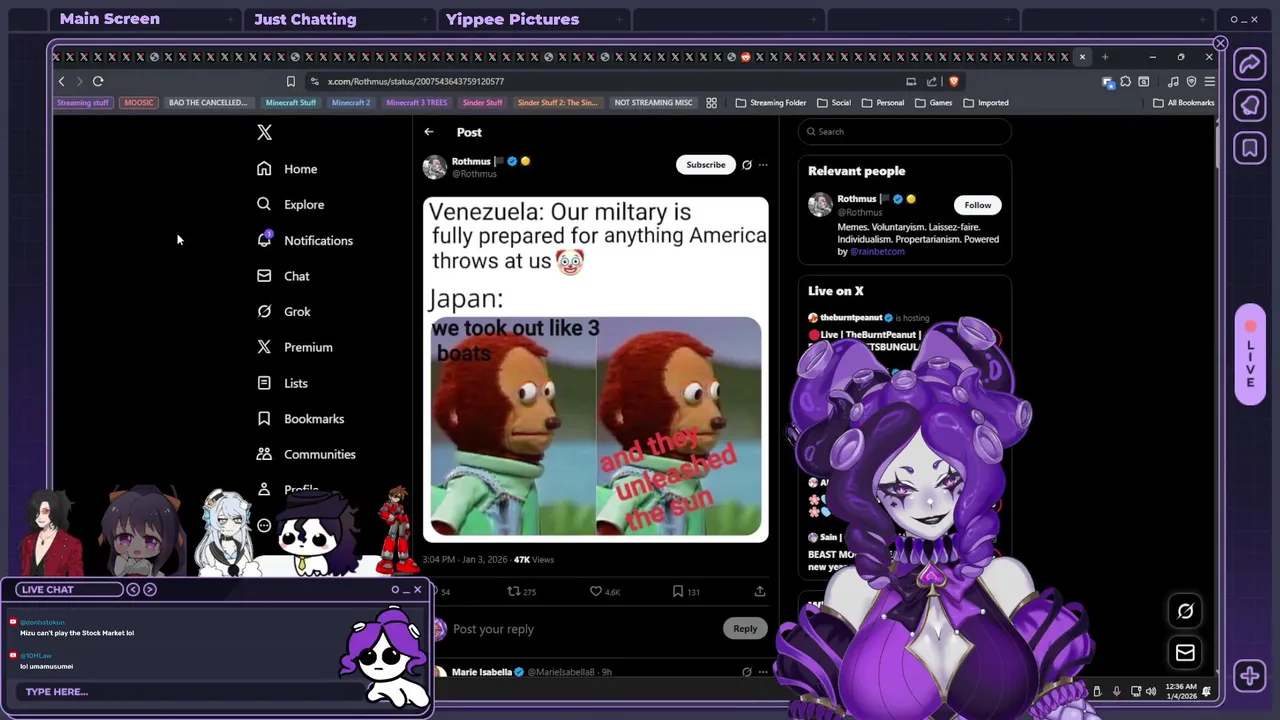The height and width of the screenshot is (720, 1280).
Task: Open Premium in X sidebar
Action: tap(294, 347)
